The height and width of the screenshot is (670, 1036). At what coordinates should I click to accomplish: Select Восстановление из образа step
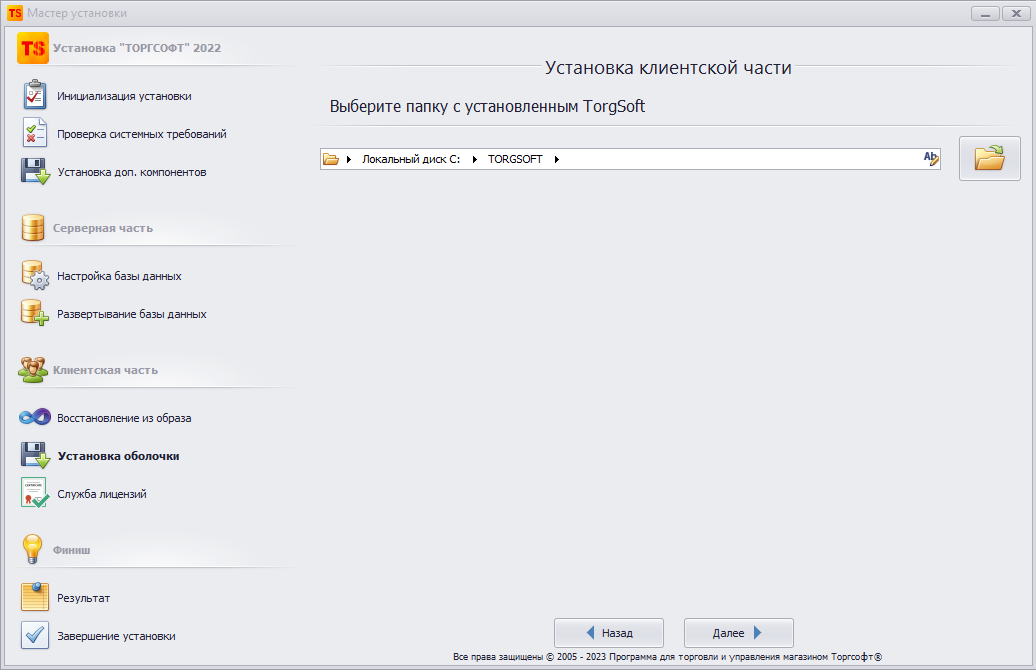[124, 418]
